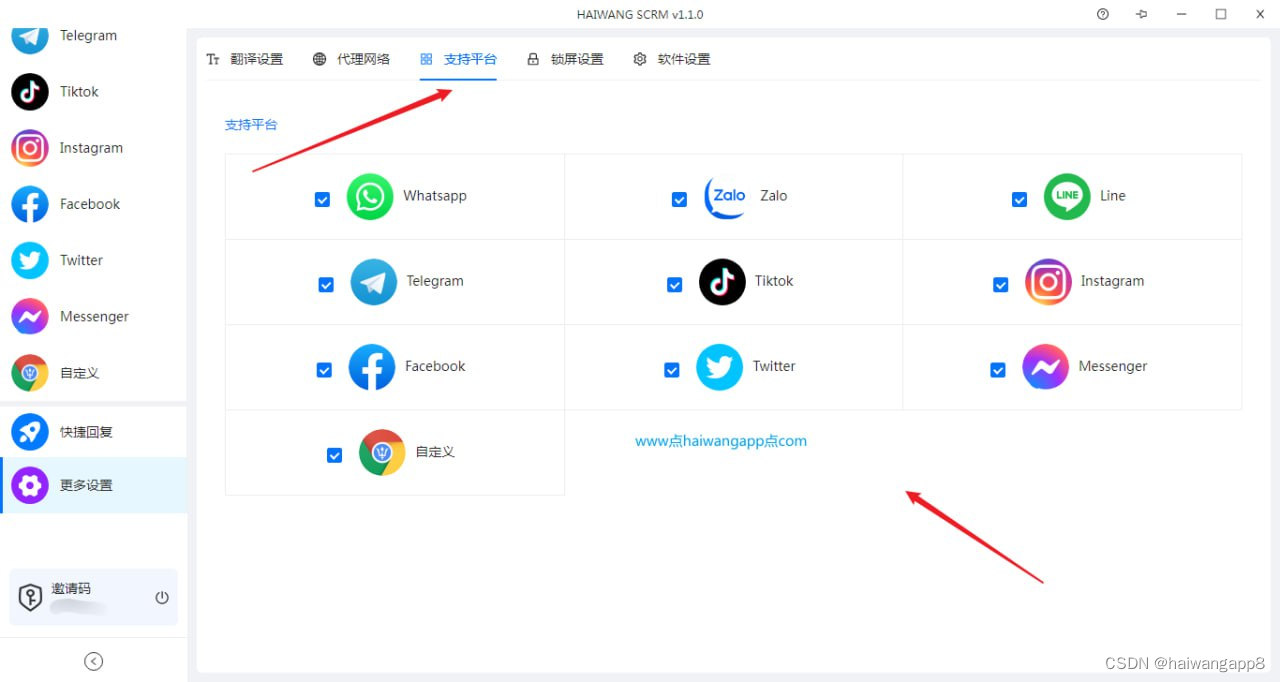Viewport: 1280px width, 682px height.
Task: Switch to the 代理网络 tab
Action: click(x=352, y=59)
